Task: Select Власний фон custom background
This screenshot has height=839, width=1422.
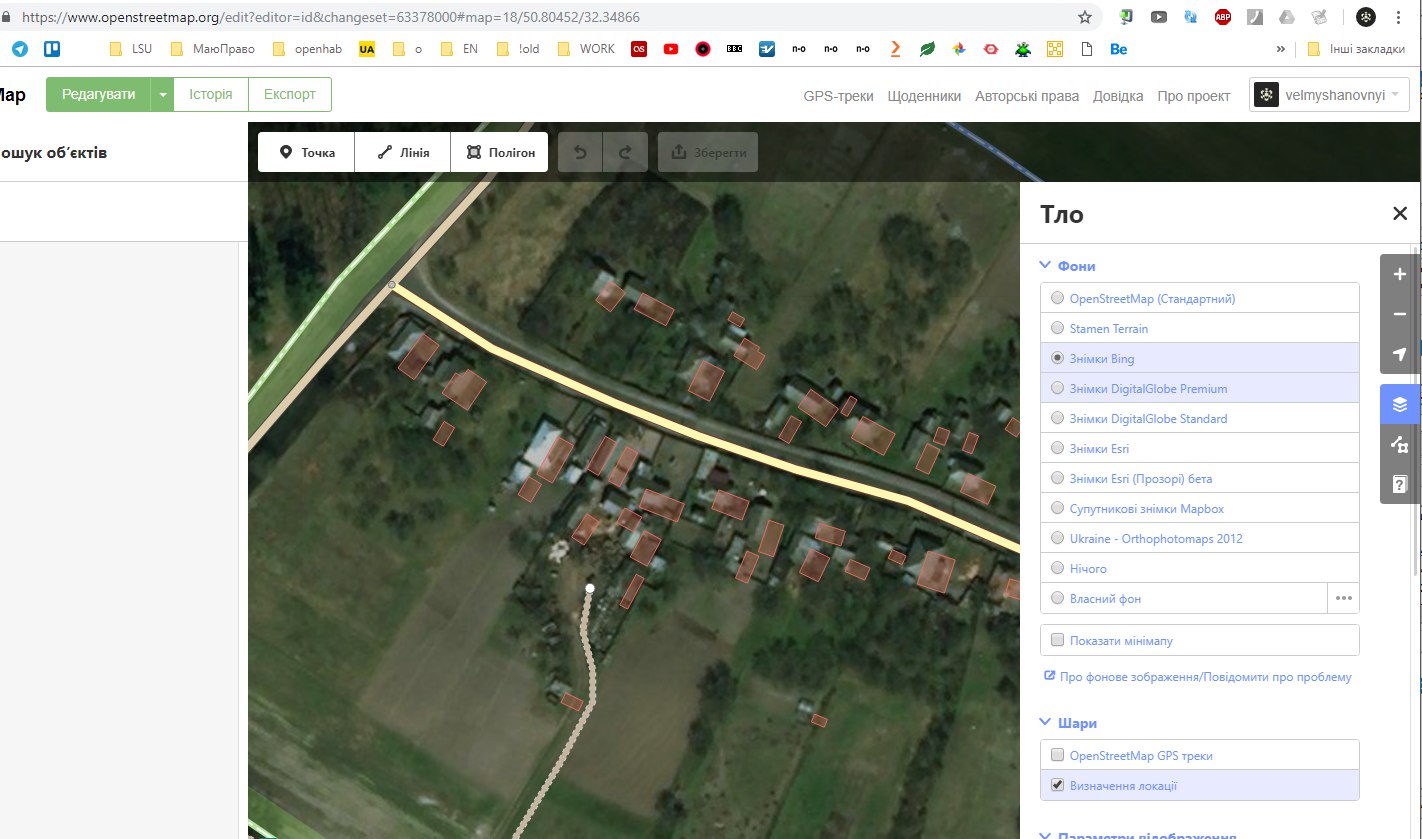Action: [x=1184, y=598]
